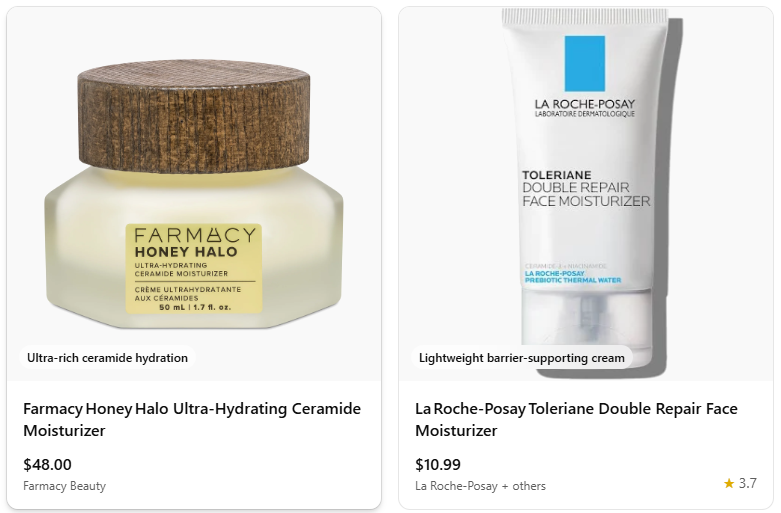The height and width of the screenshot is (513, 781).
Task: Open Farmacy Honey Halo Ultra-Hydrating Ceramide Moisturizer title
Action: click(192, 419)
